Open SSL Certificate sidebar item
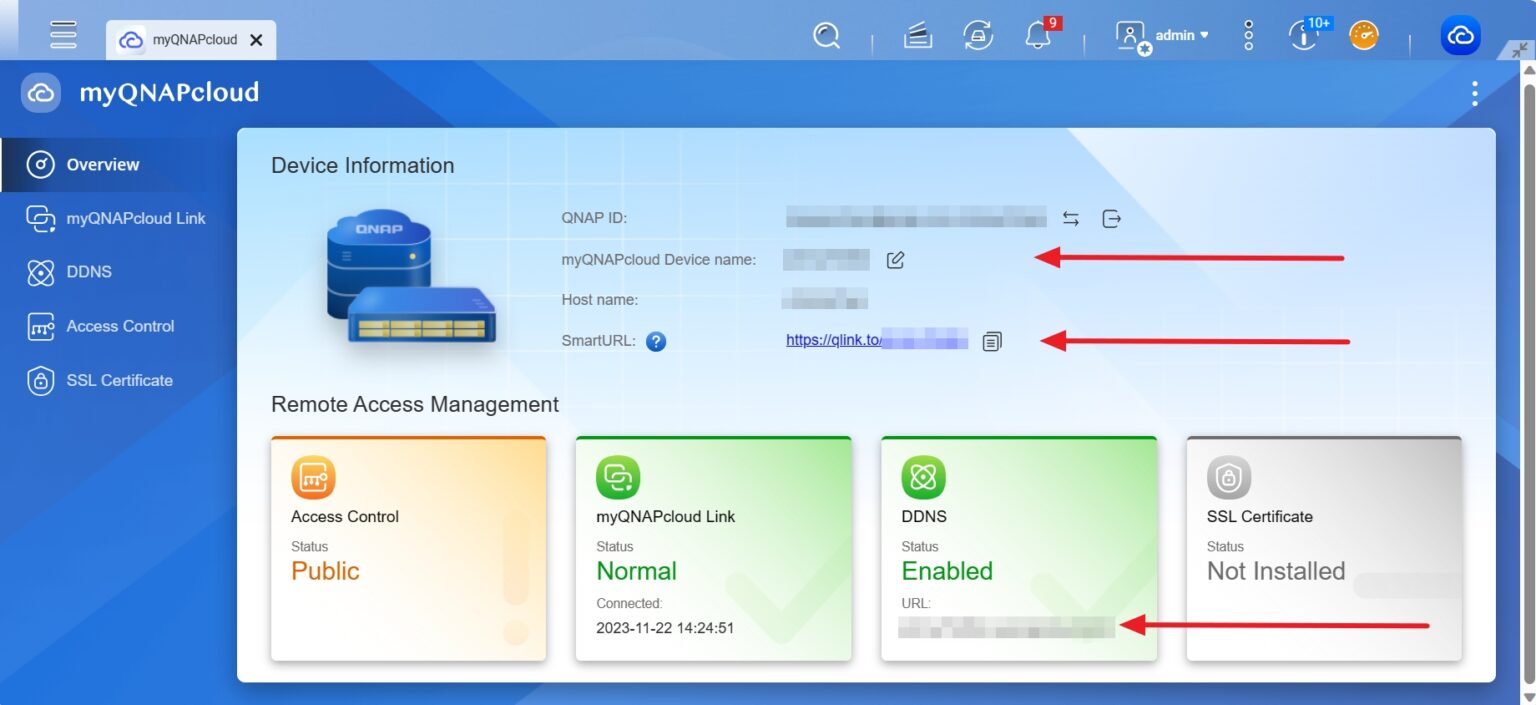 (119, 380)
